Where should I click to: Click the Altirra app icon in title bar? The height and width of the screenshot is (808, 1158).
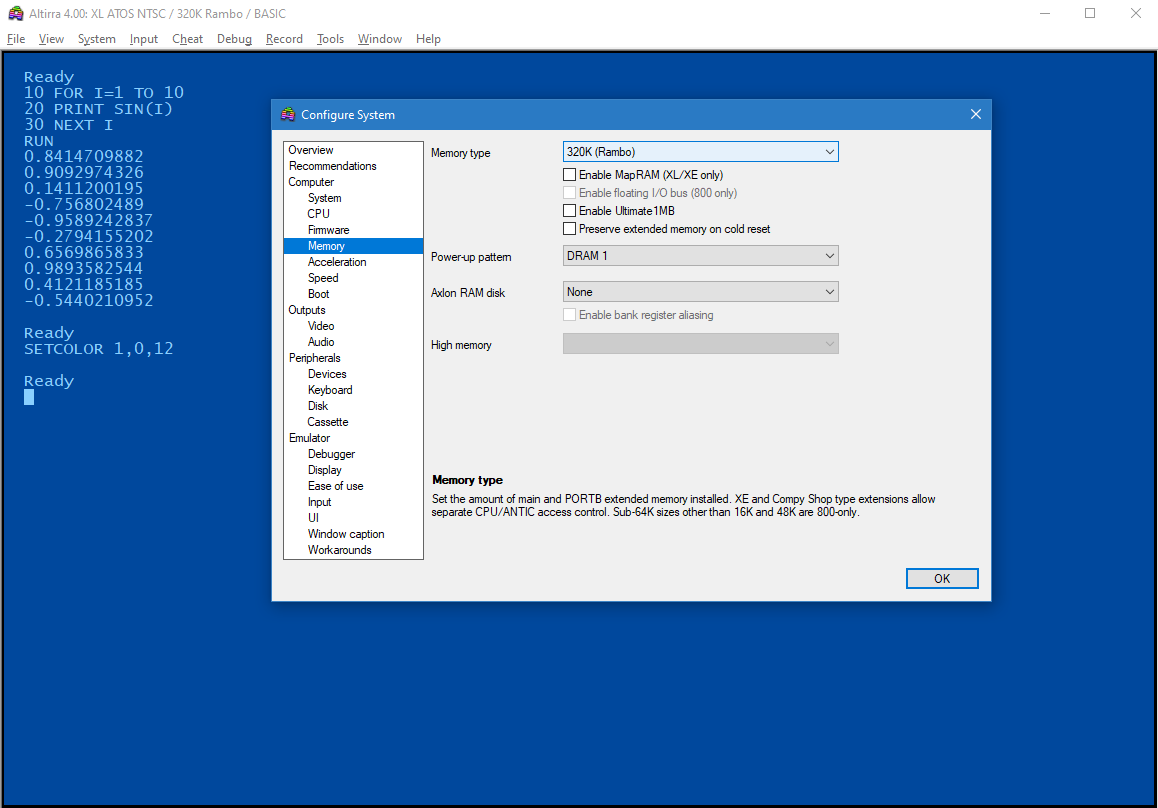click(x=15, y=13)
